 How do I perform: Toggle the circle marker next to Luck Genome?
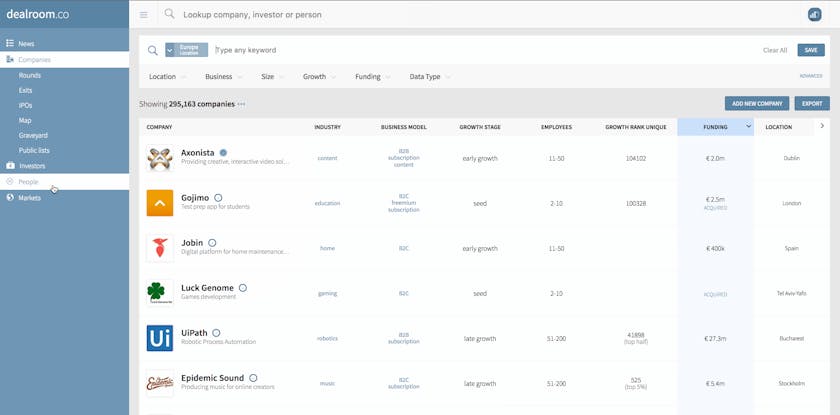click(243, 288)
